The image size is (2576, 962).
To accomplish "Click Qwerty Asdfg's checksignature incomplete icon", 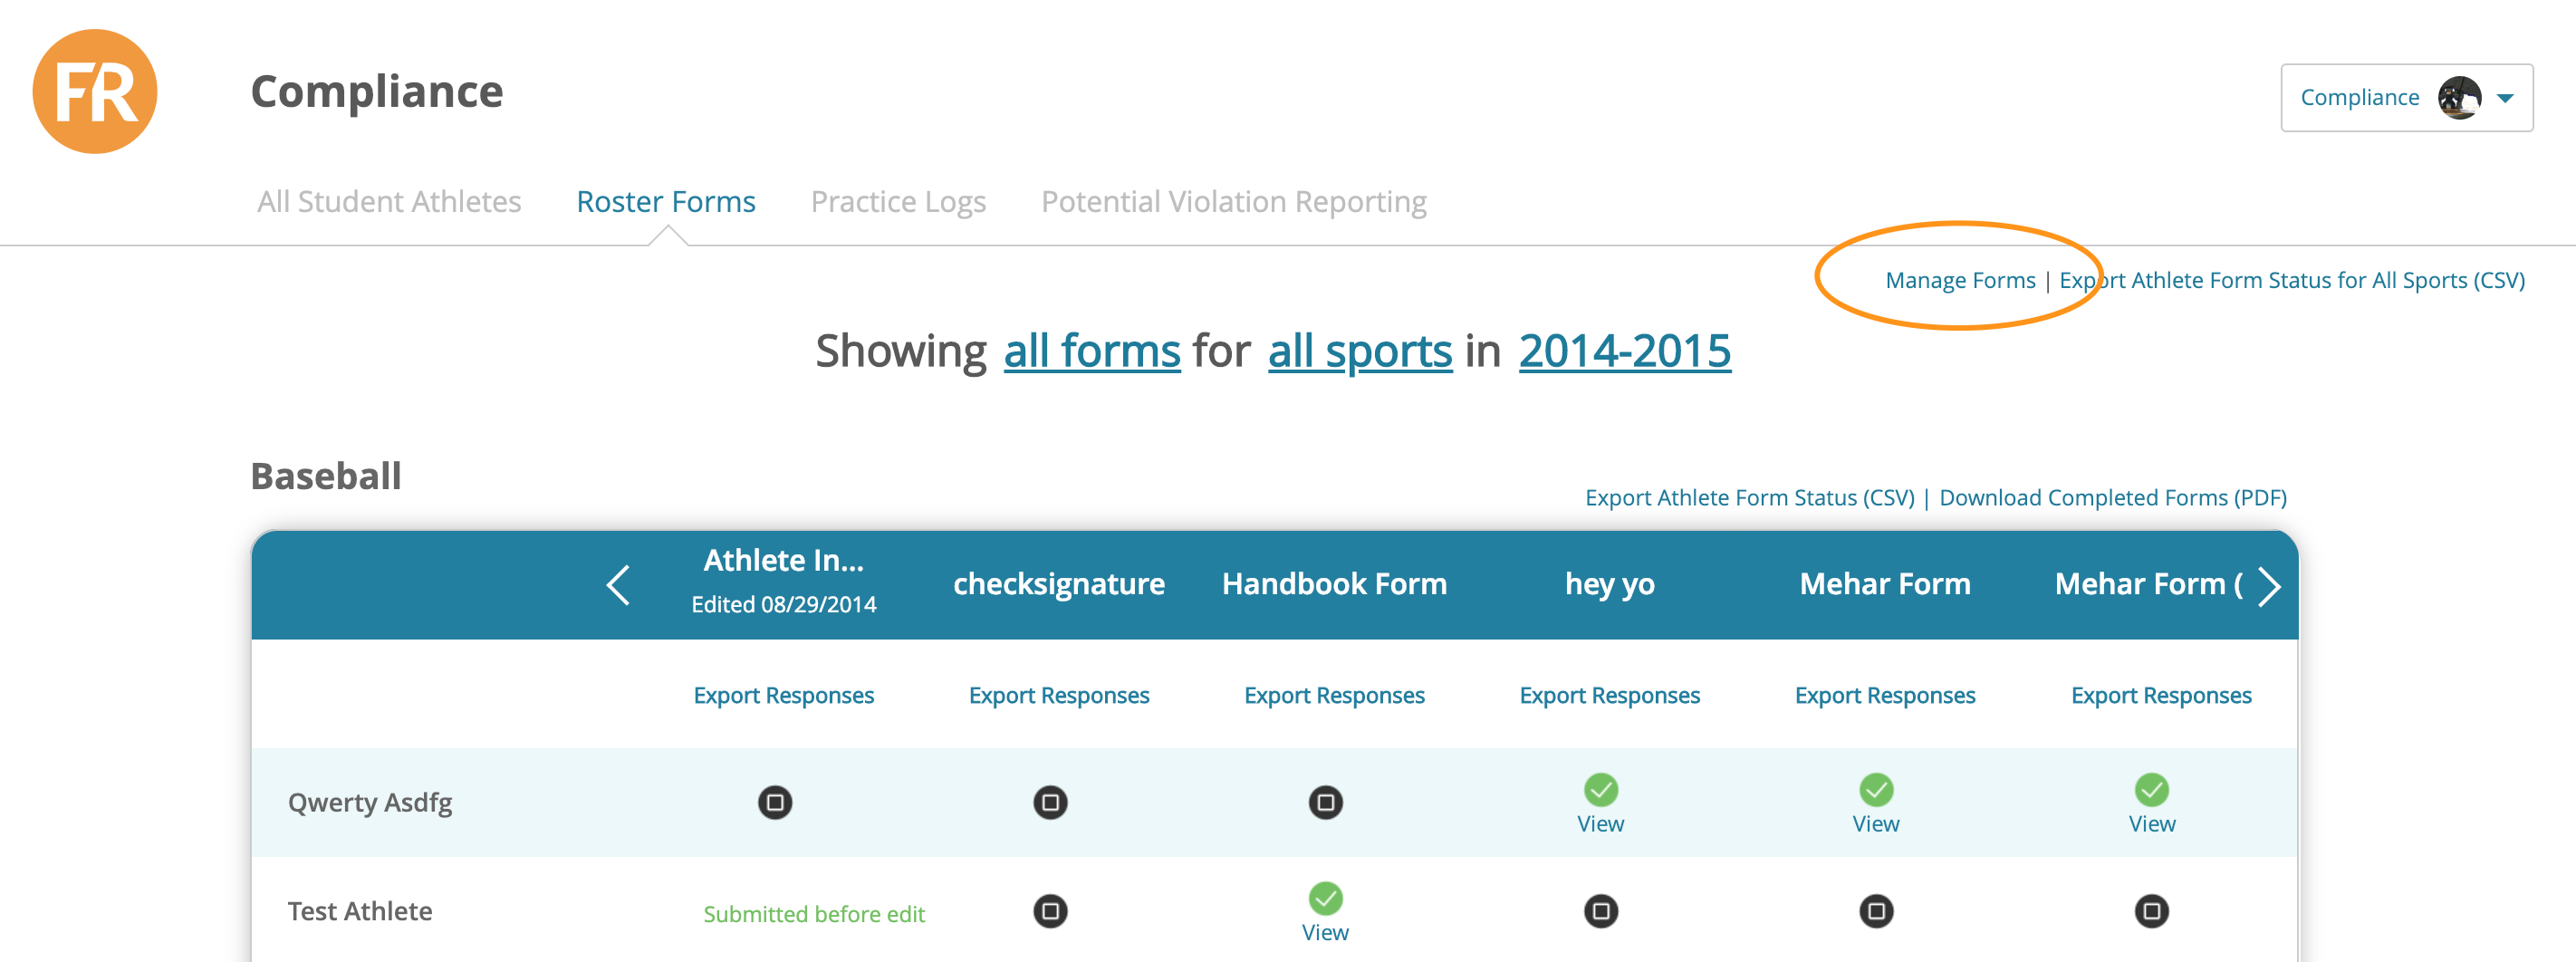I will [x=1050, y=803].
